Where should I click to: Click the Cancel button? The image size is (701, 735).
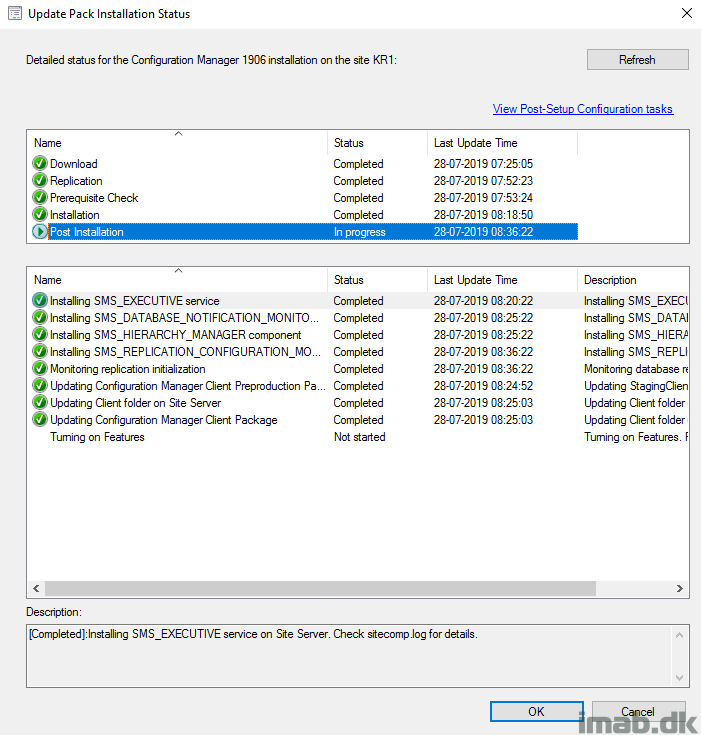(x=639, y=712)
